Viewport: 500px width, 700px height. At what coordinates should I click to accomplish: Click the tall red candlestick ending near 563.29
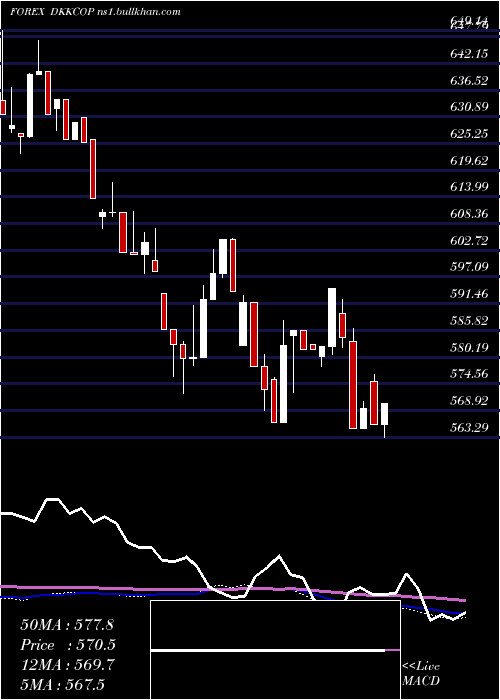[x=353, y=385]
